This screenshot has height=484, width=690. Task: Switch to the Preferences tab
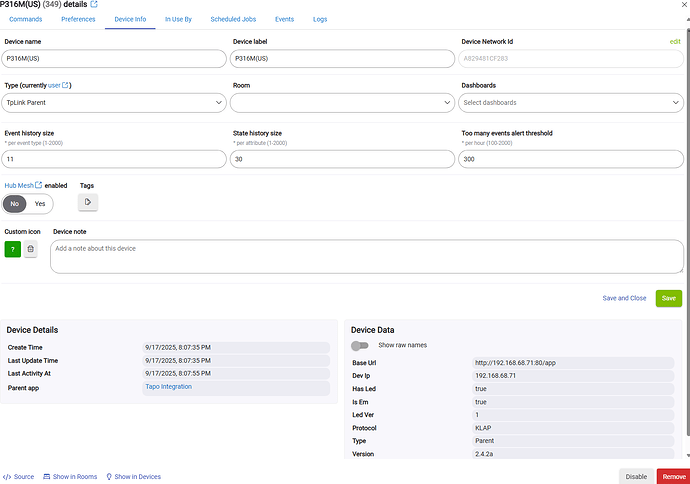point(78,19)
